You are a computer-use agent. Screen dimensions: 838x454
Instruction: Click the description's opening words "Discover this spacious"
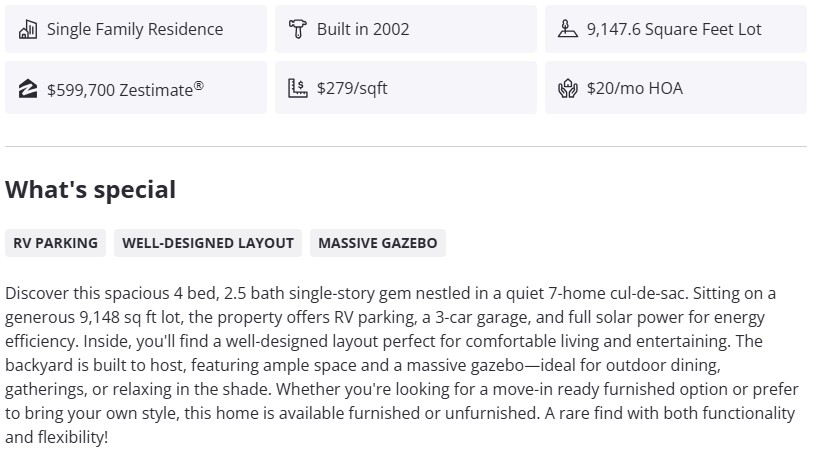click(x=80, y=294)
